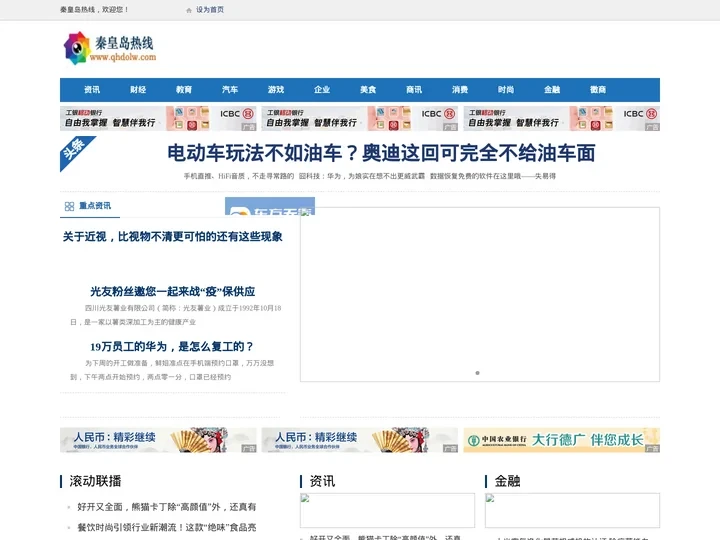The width and height of the screenshot is (720, 540).
Task: Open the 财经 navigation menu item
Action: pos(138,90)
